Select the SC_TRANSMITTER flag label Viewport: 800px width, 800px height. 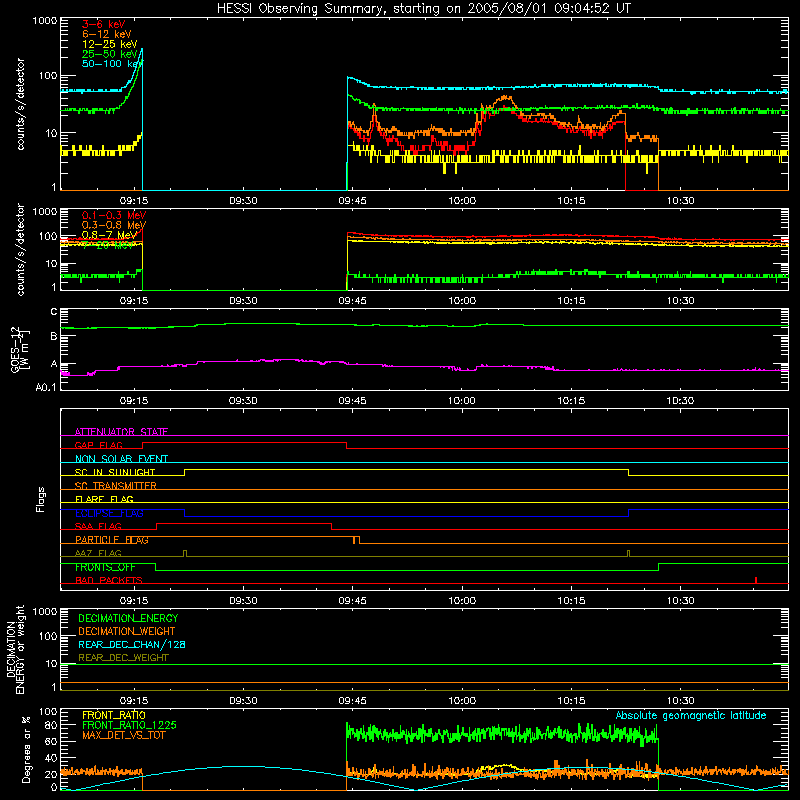click(115, 485)
